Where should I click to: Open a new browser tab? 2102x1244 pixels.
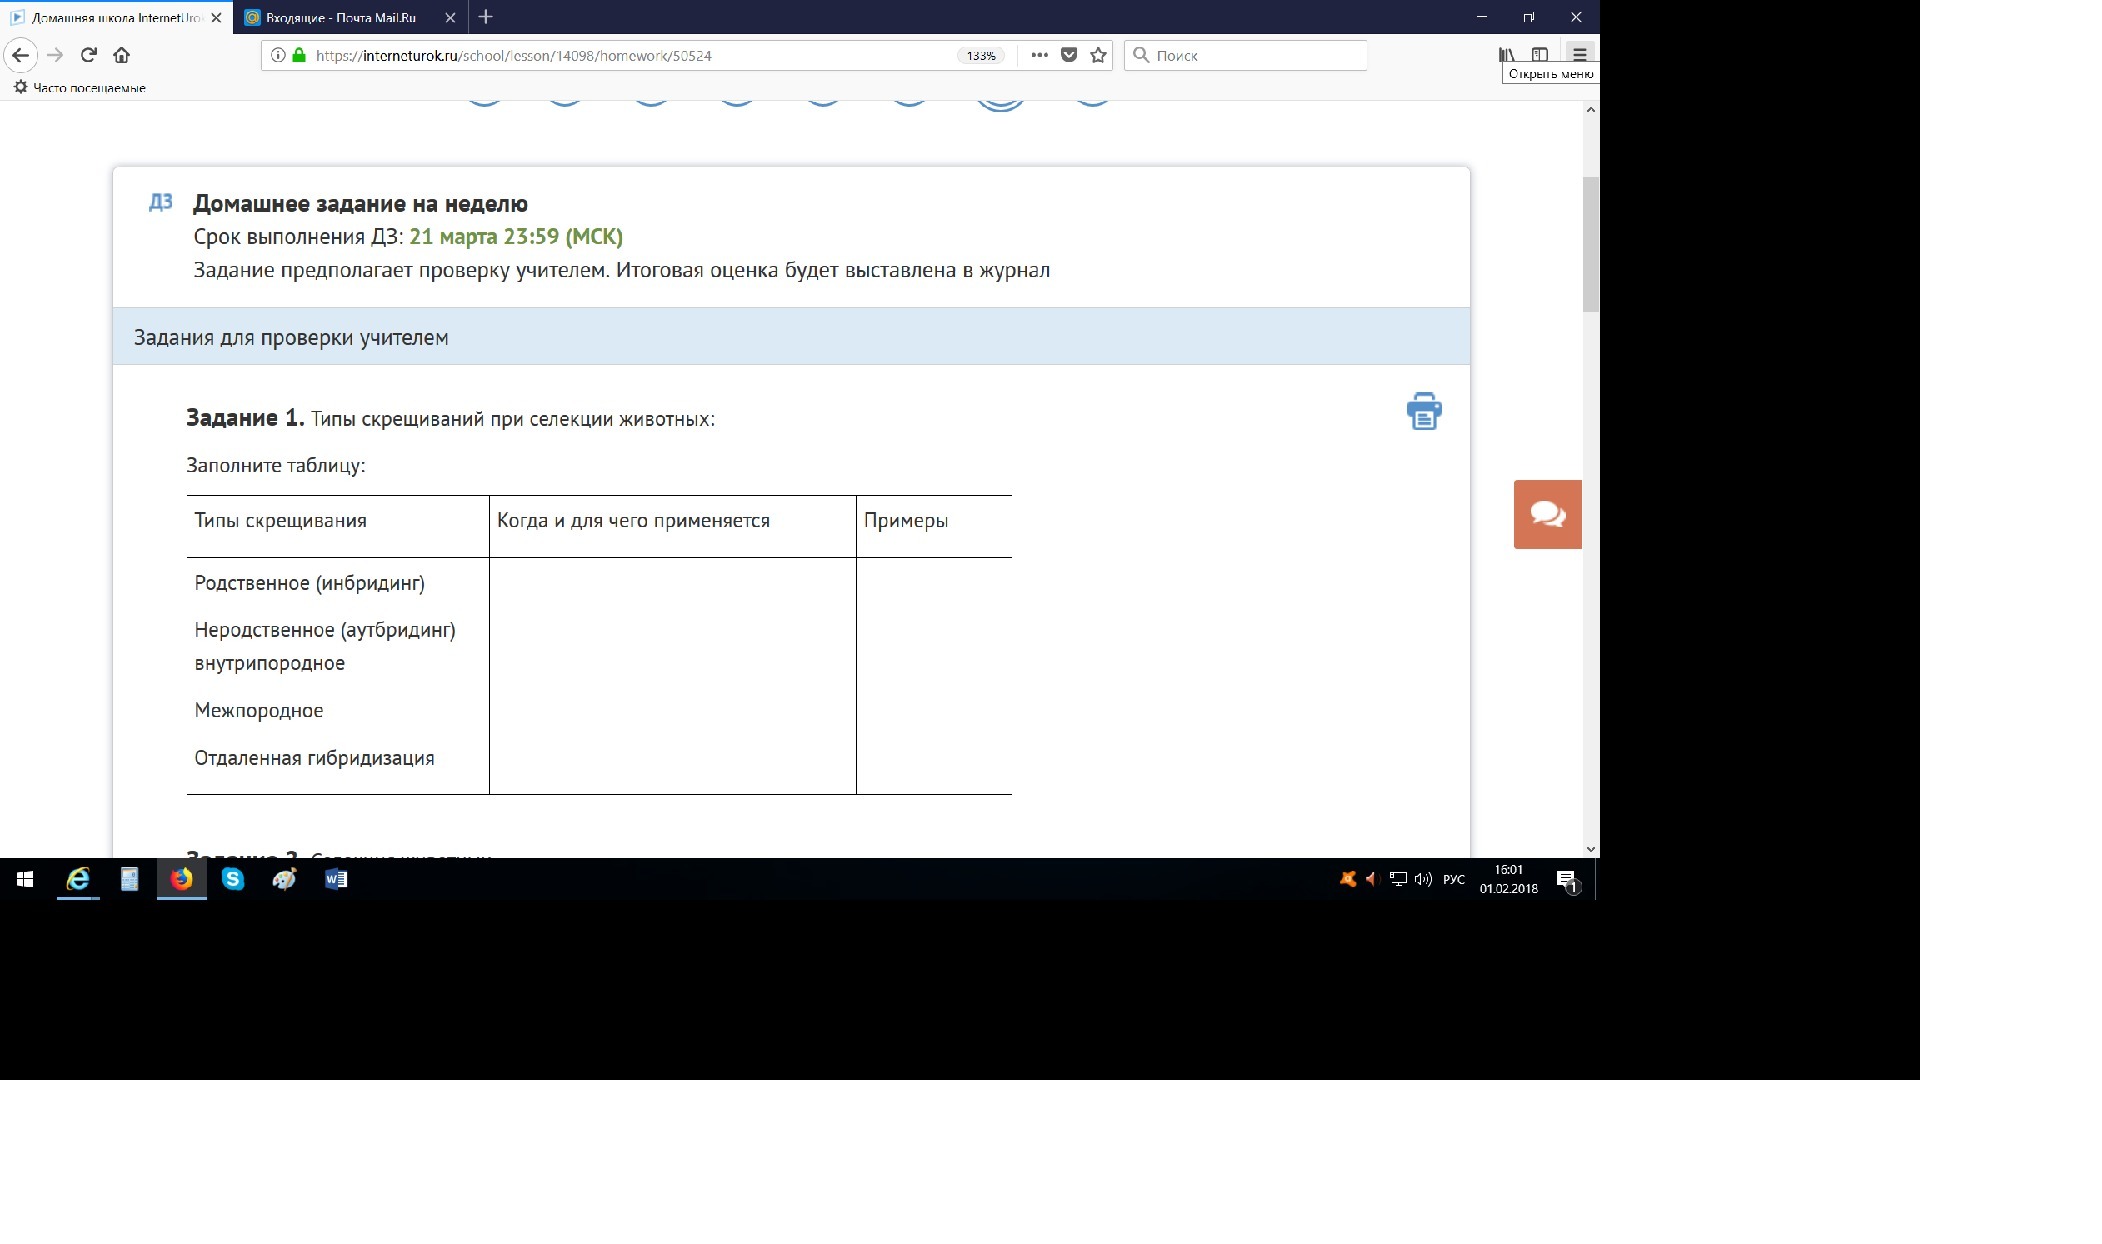[x=485, y=17]
